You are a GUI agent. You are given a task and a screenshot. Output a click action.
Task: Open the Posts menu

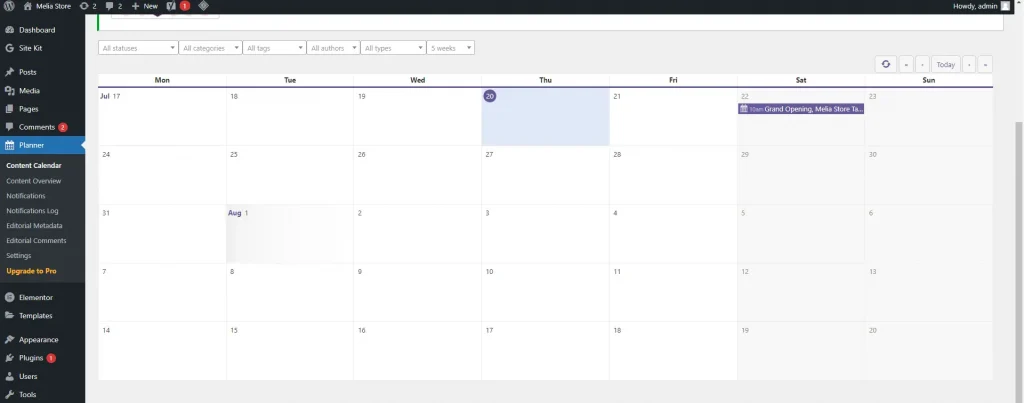coord(27,73)
